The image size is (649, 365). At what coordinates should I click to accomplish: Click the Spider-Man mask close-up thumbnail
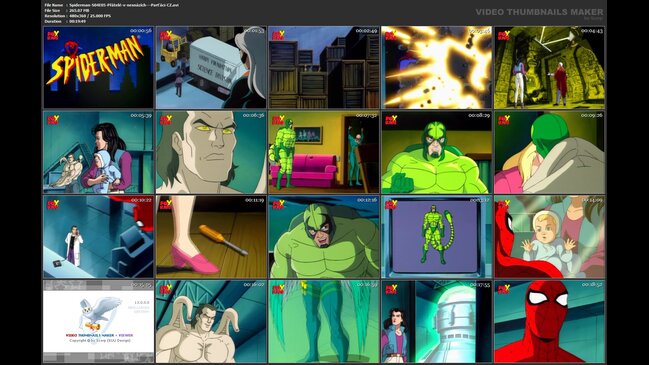coord(549,322)
